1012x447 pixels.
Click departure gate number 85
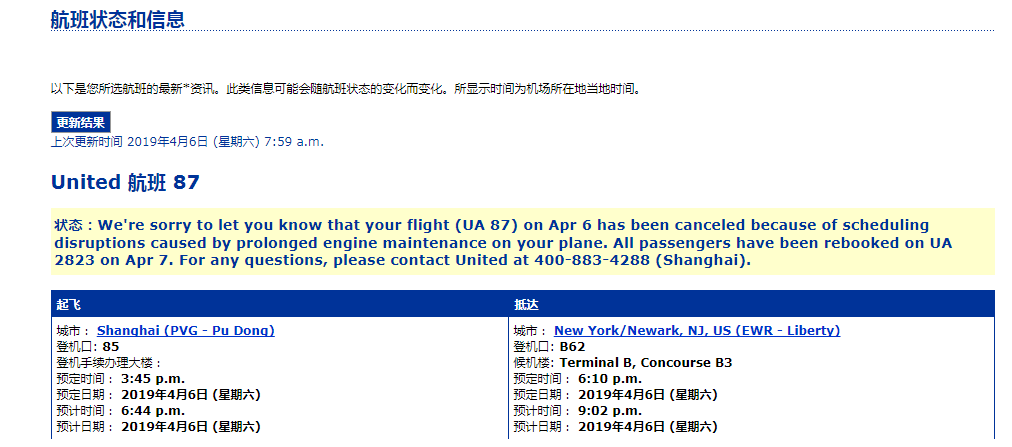tap(111, 347)
